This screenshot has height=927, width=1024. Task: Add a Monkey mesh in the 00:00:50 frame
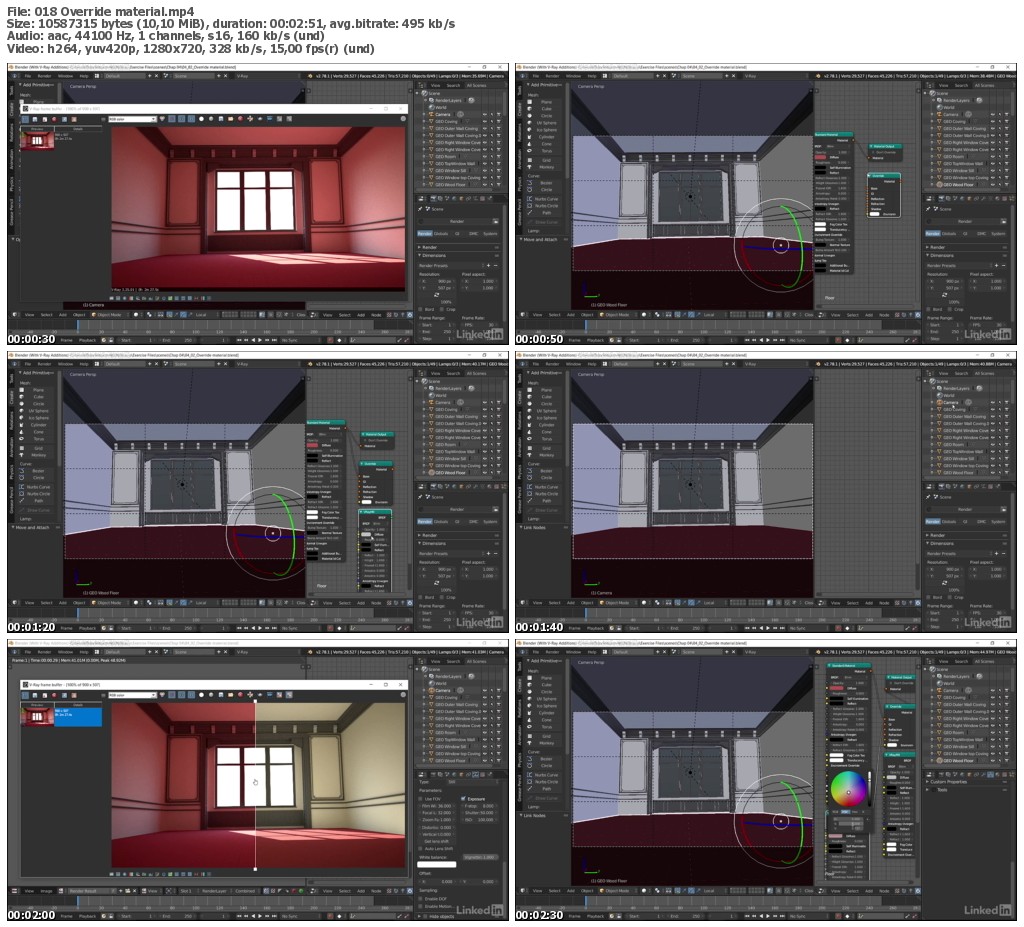(x=547, y=167)
